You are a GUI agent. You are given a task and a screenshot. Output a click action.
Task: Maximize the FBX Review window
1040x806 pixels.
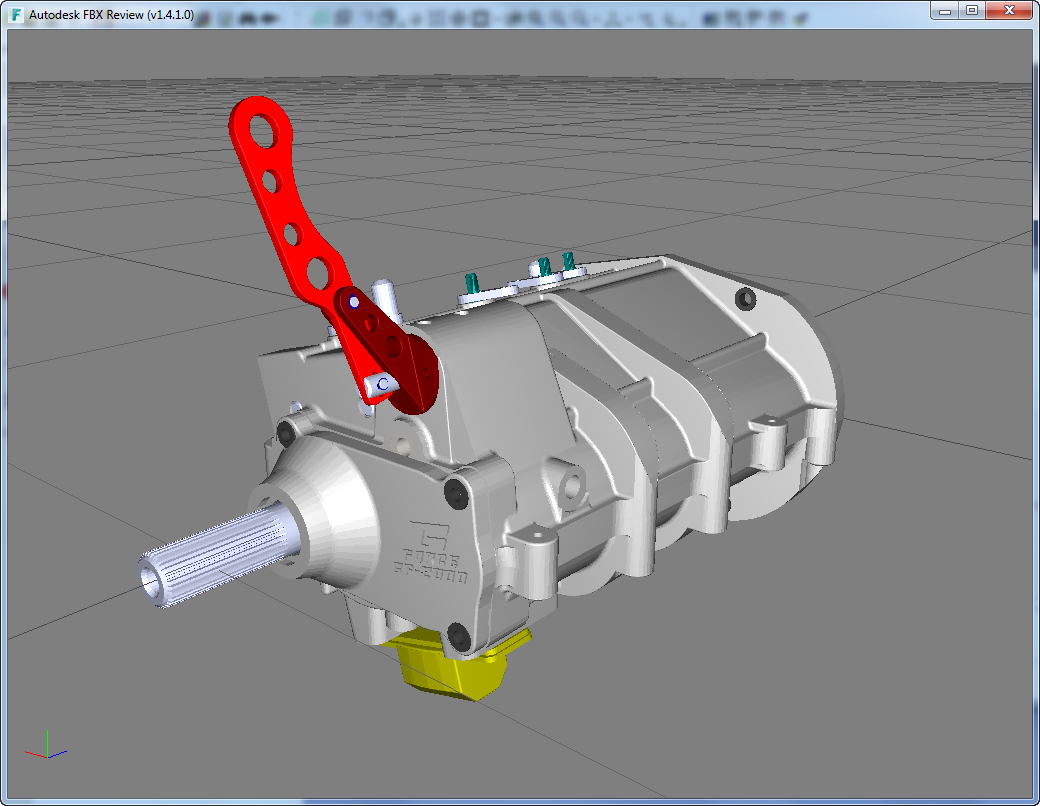tap(971, 10)
